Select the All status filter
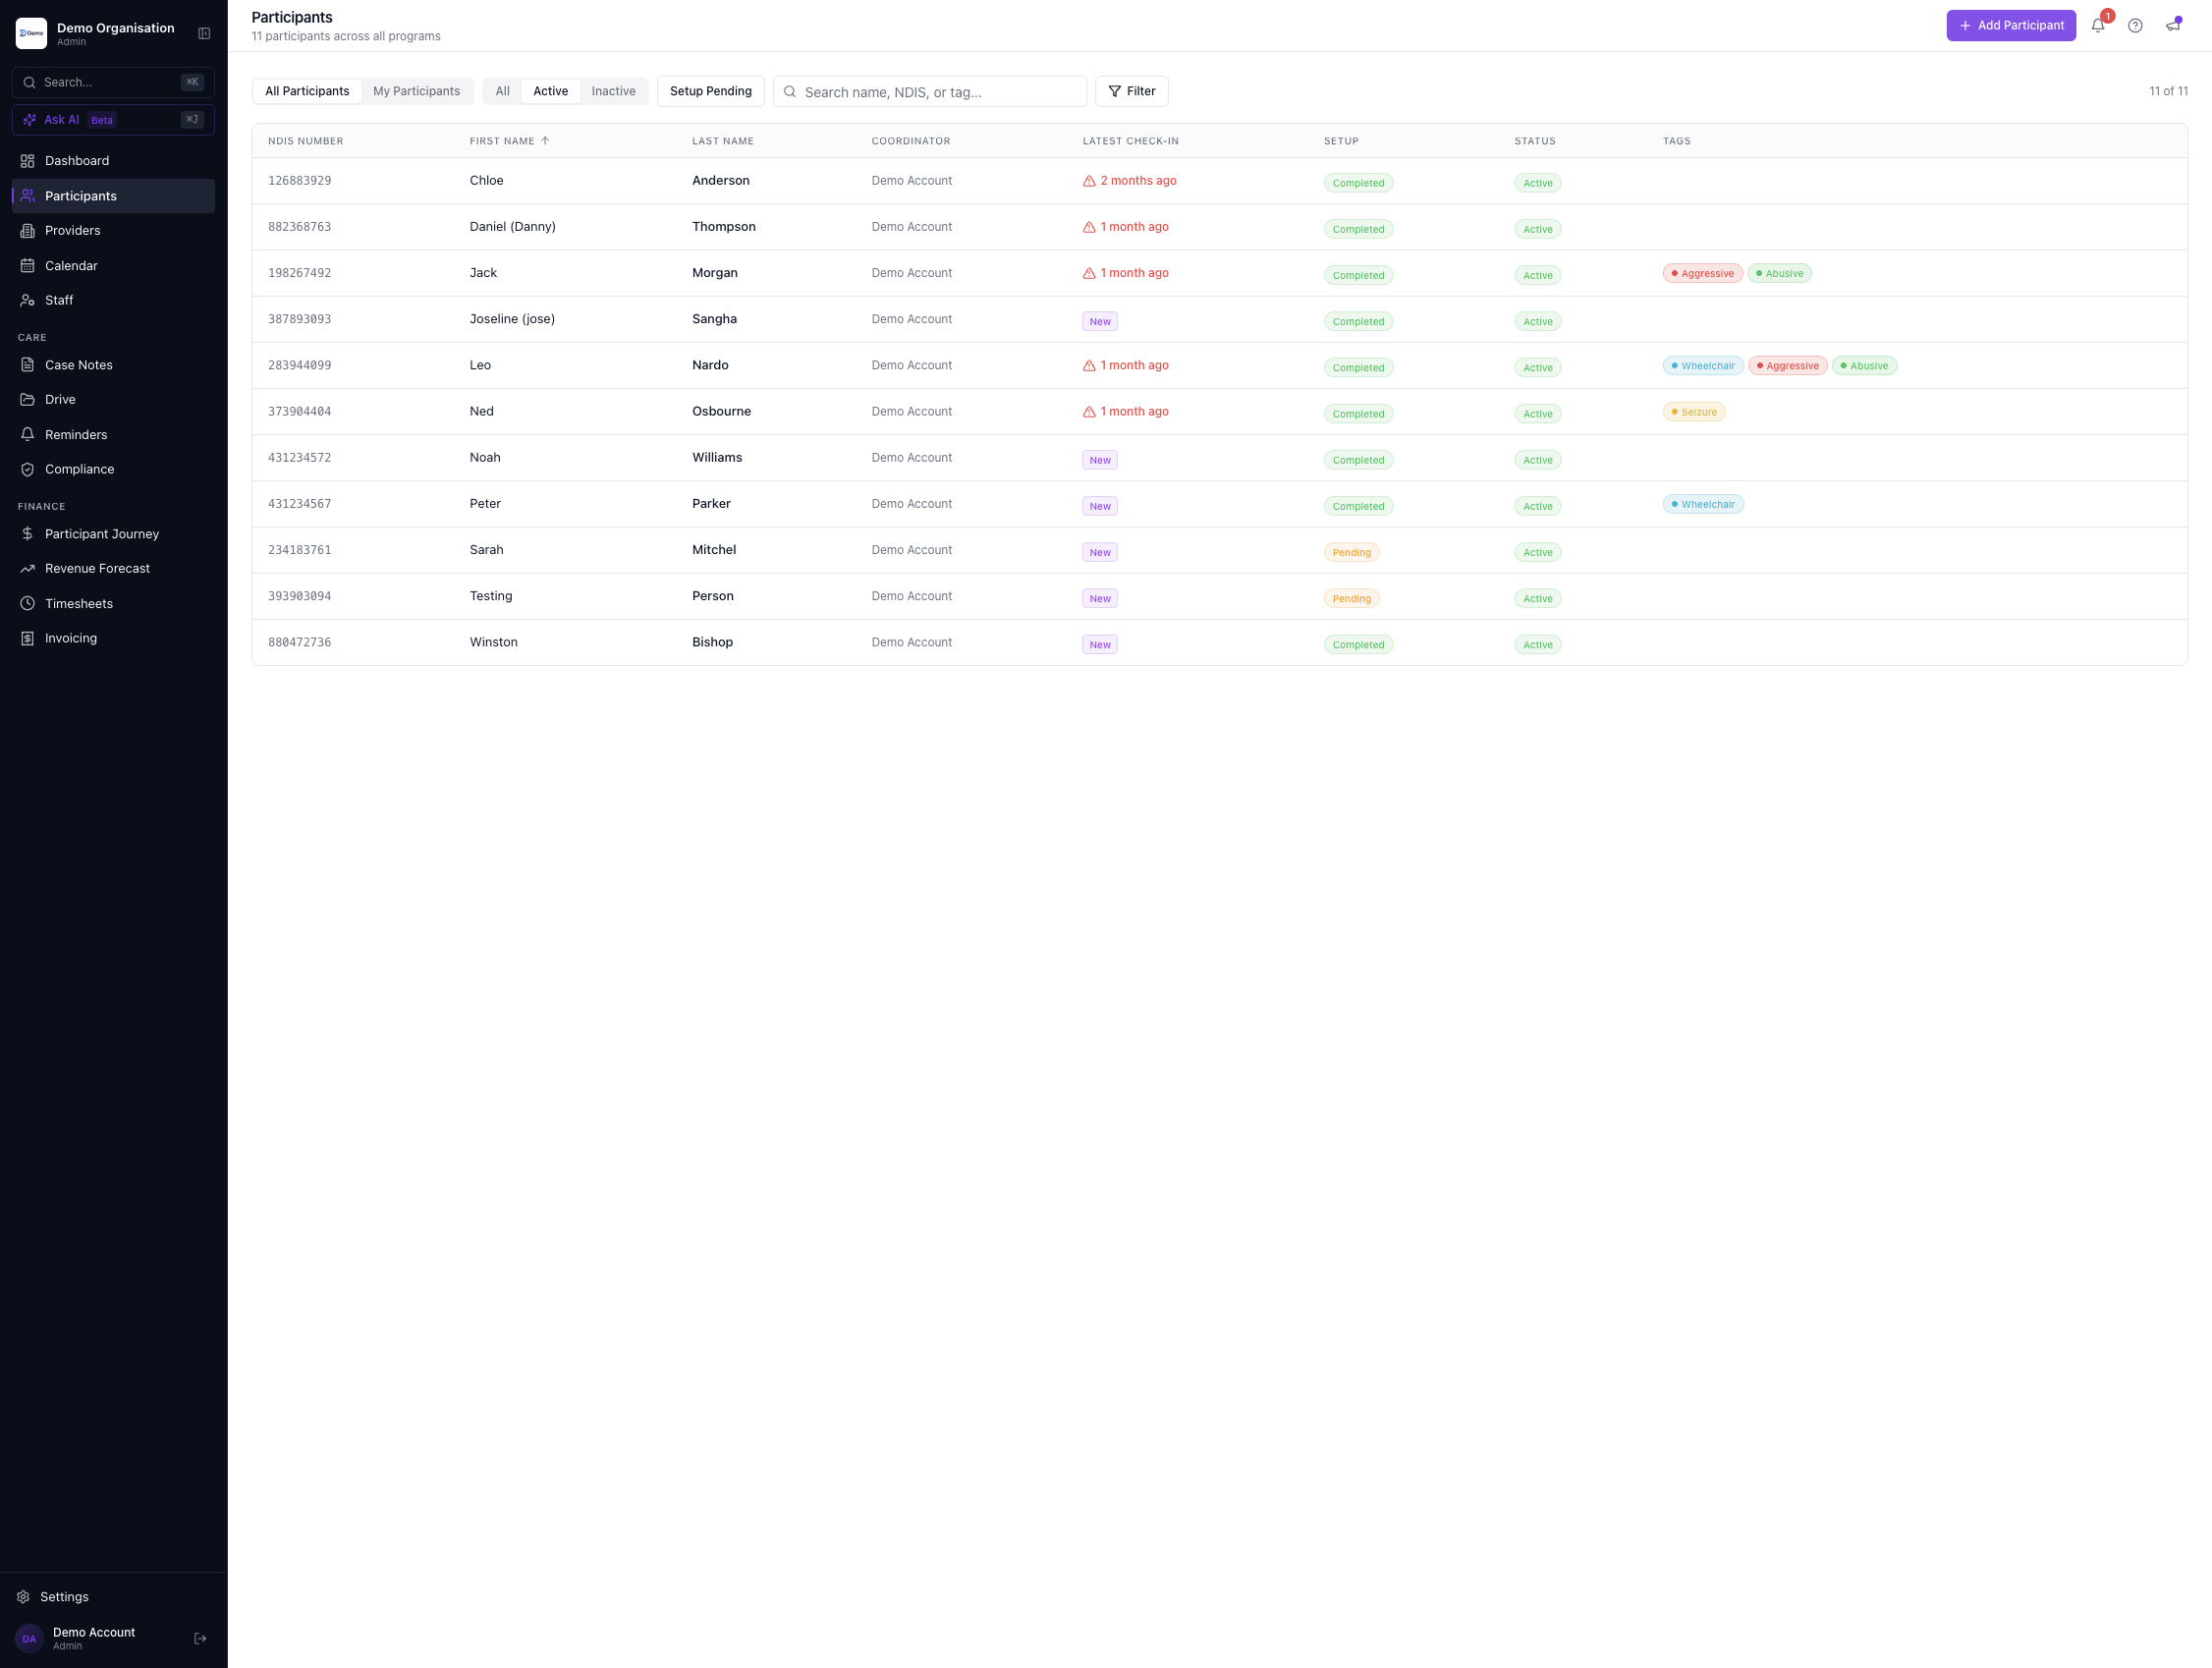Viewport: 2212px width, 1668px height. pyautogui.click(x=502, y=91)
